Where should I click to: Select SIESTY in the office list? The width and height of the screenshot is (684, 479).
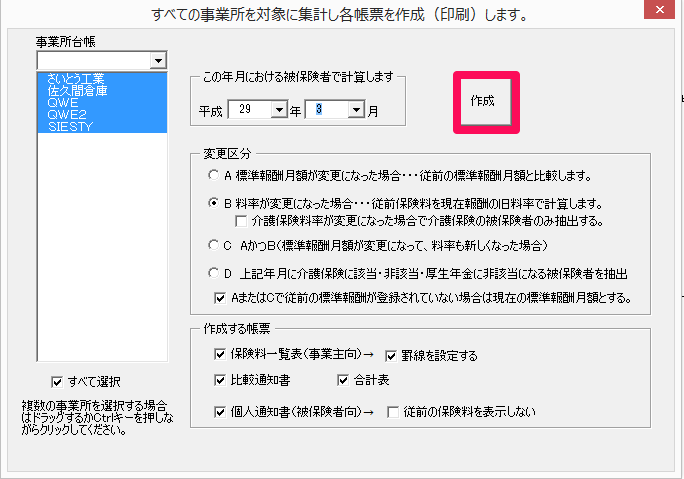point(102,127)
